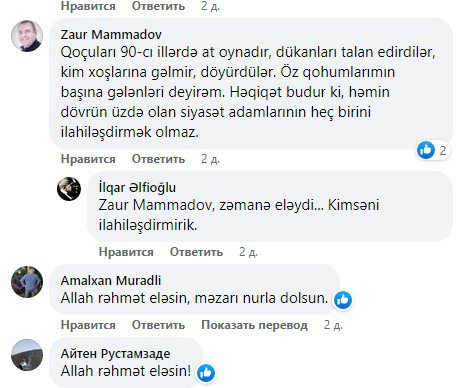Click the name Amalxan Muradli

[111, 280]
